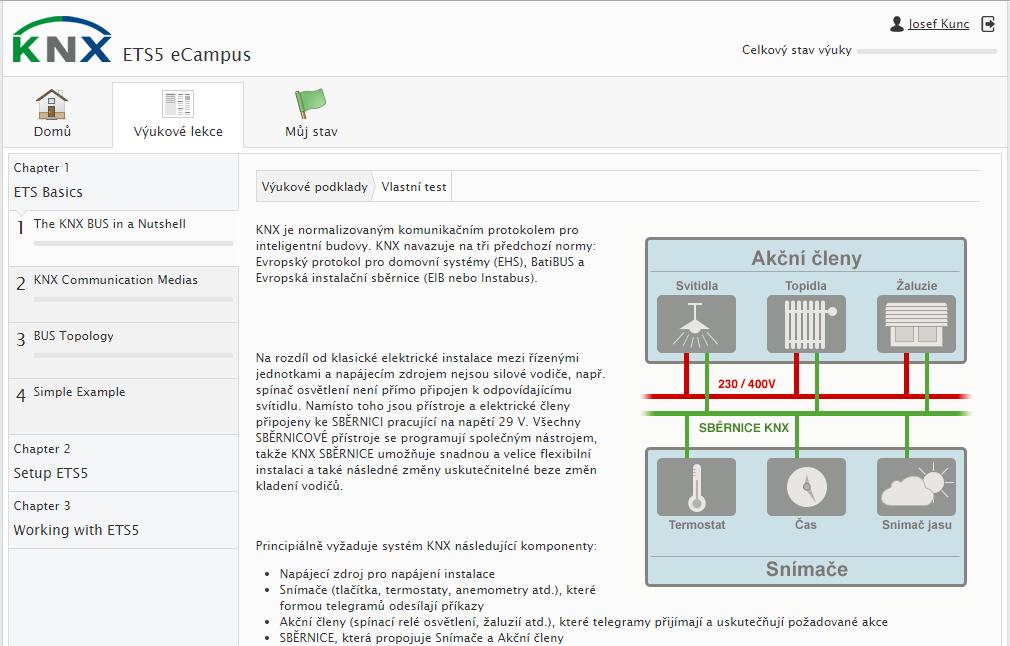This screenshot has height=646, width=1010.
Task: Click the KNX logo
Action: [62, 40]
